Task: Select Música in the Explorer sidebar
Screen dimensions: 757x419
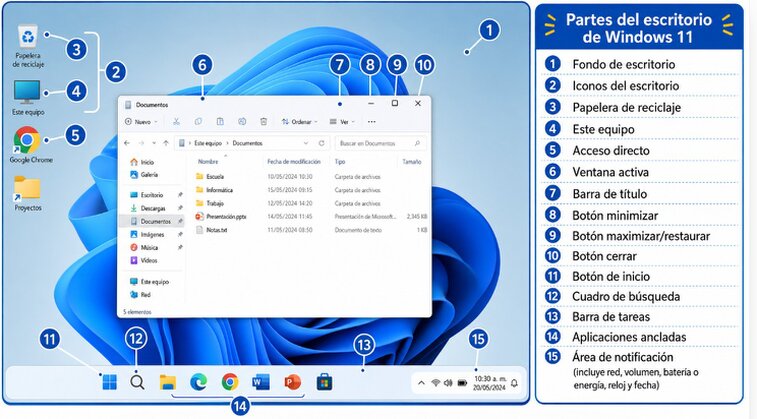Action: click(x=144, y=247)
